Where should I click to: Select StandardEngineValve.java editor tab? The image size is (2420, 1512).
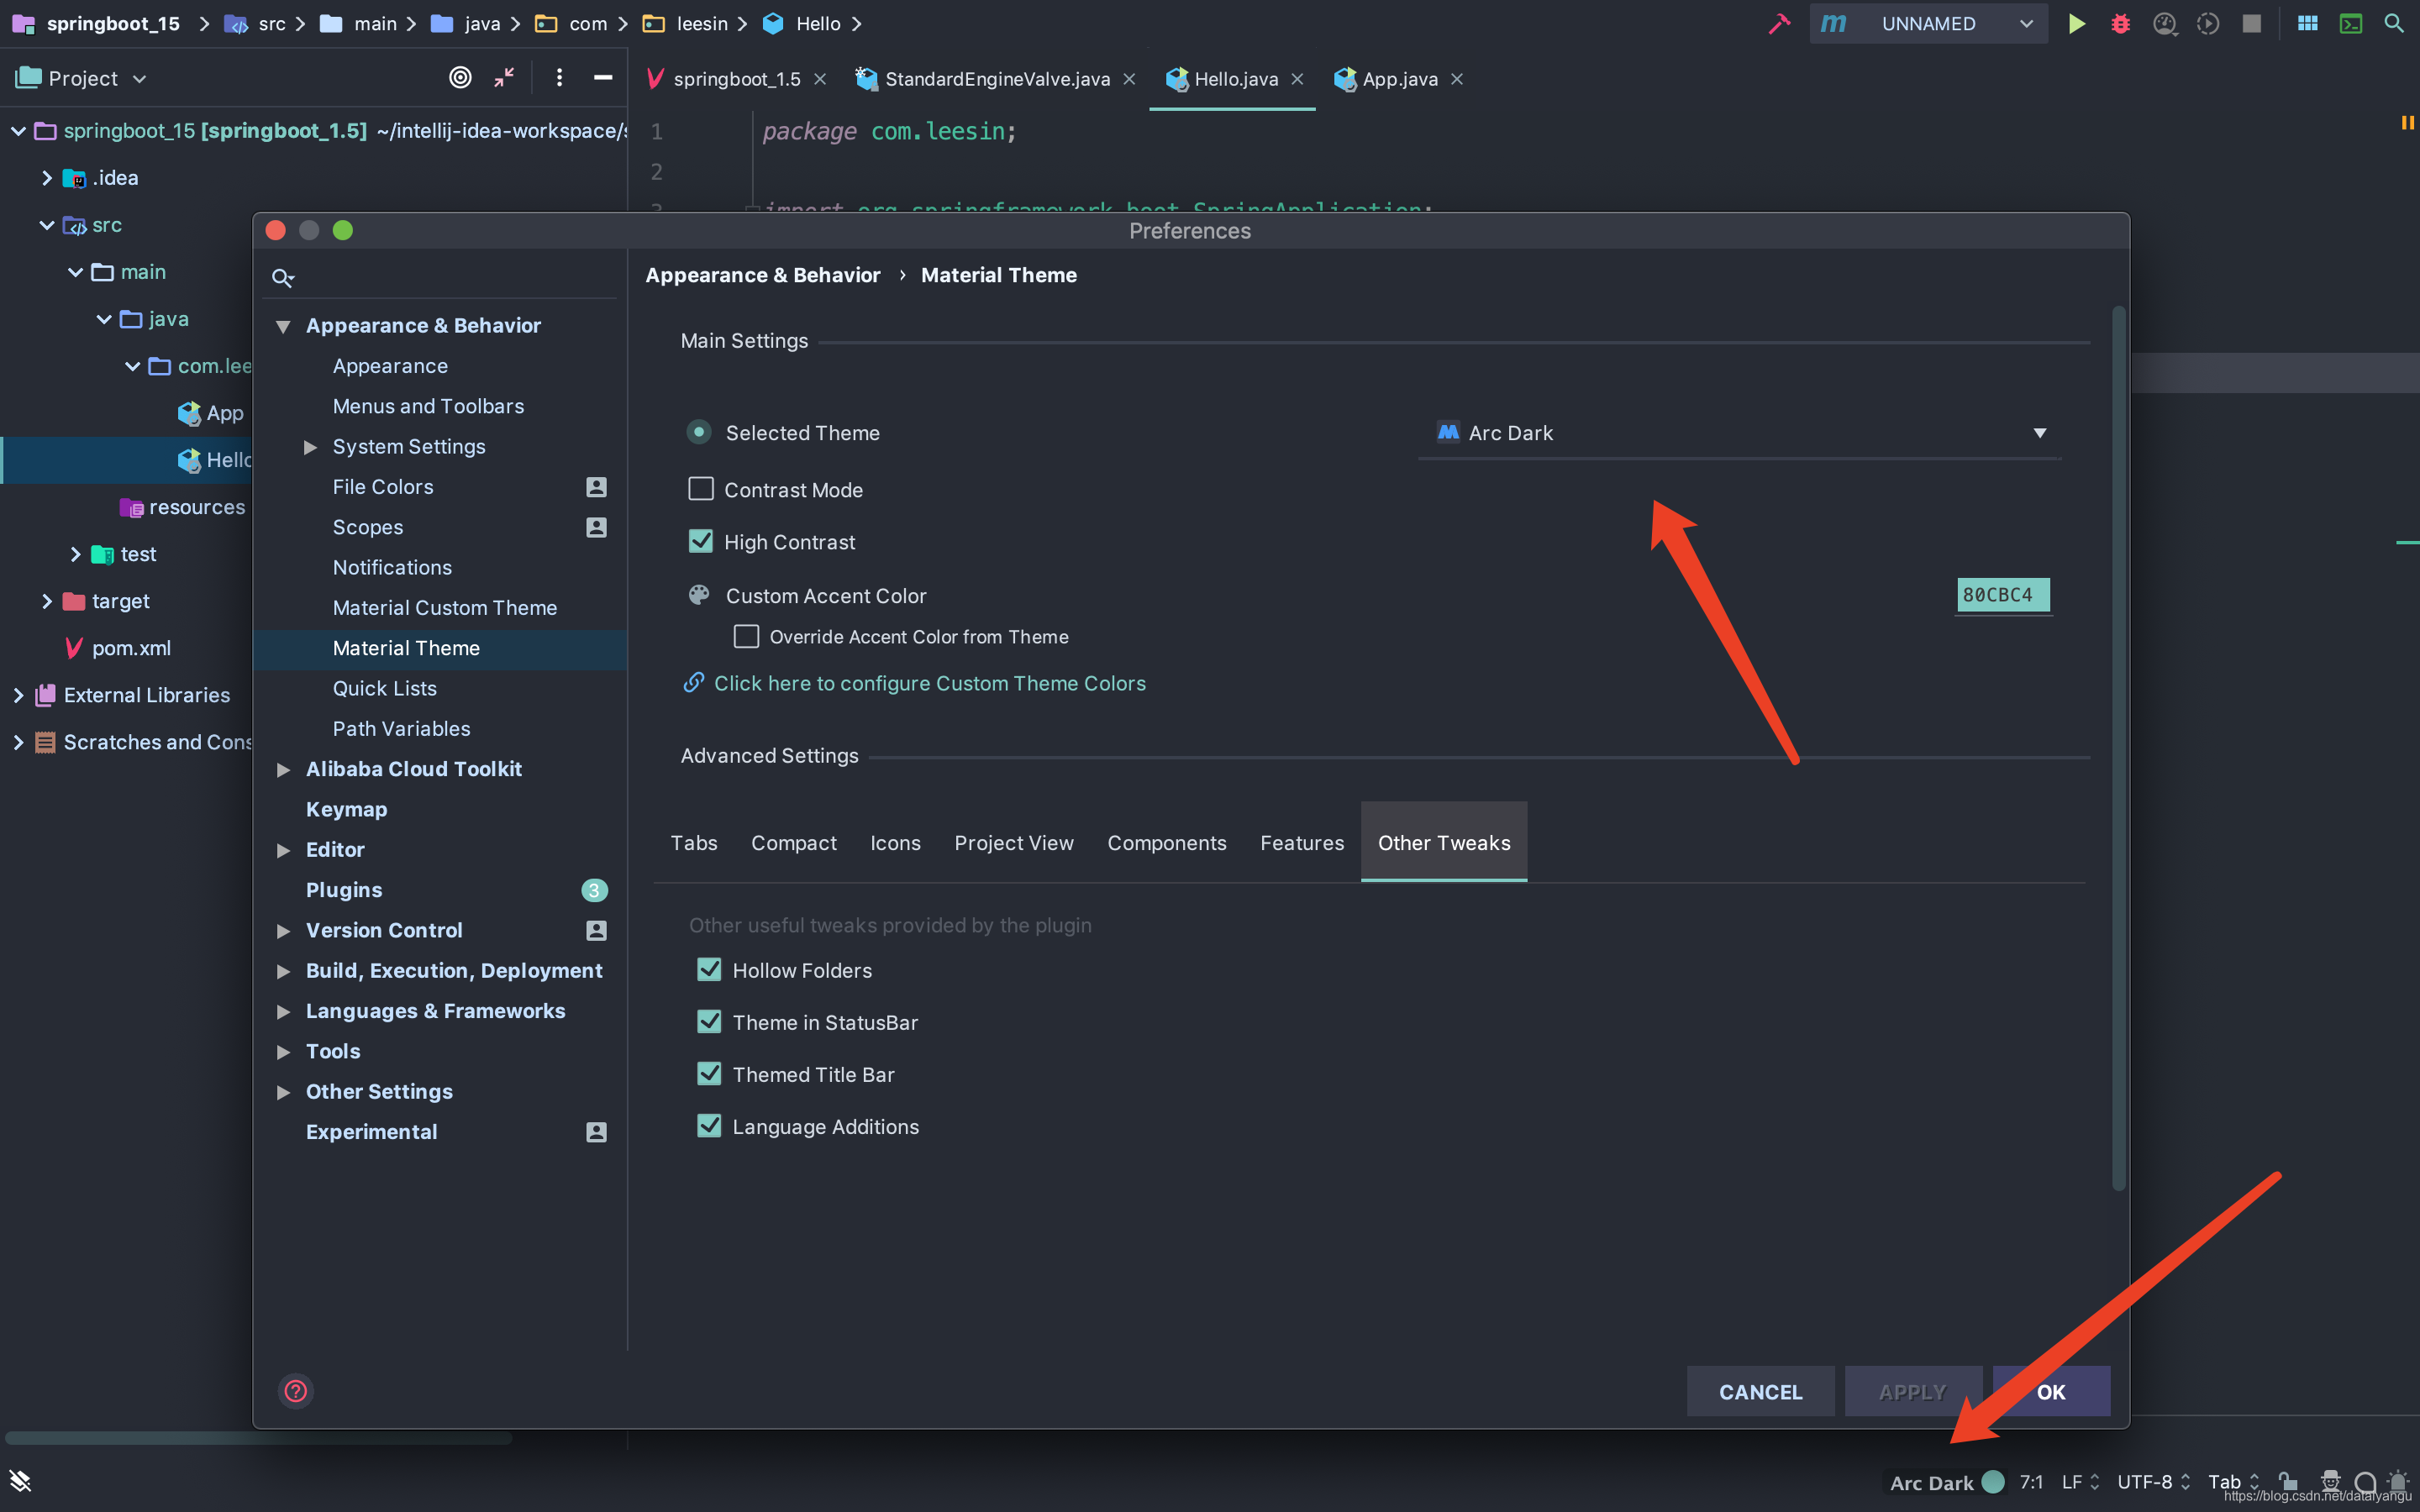tap(996, 79)
